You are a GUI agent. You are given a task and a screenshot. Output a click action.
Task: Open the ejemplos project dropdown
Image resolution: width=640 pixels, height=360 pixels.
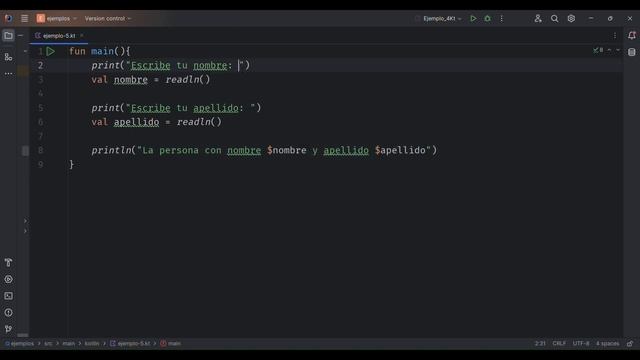(x=57, y=18)
